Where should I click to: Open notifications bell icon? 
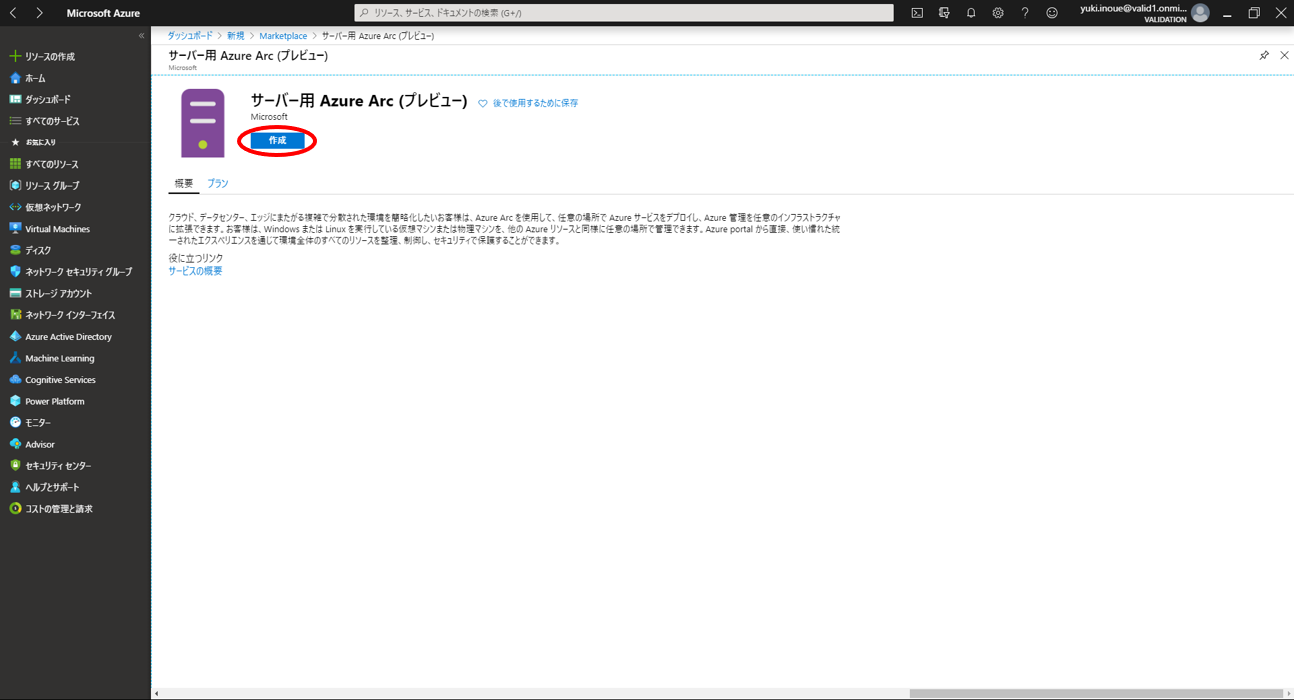[971, 13]
